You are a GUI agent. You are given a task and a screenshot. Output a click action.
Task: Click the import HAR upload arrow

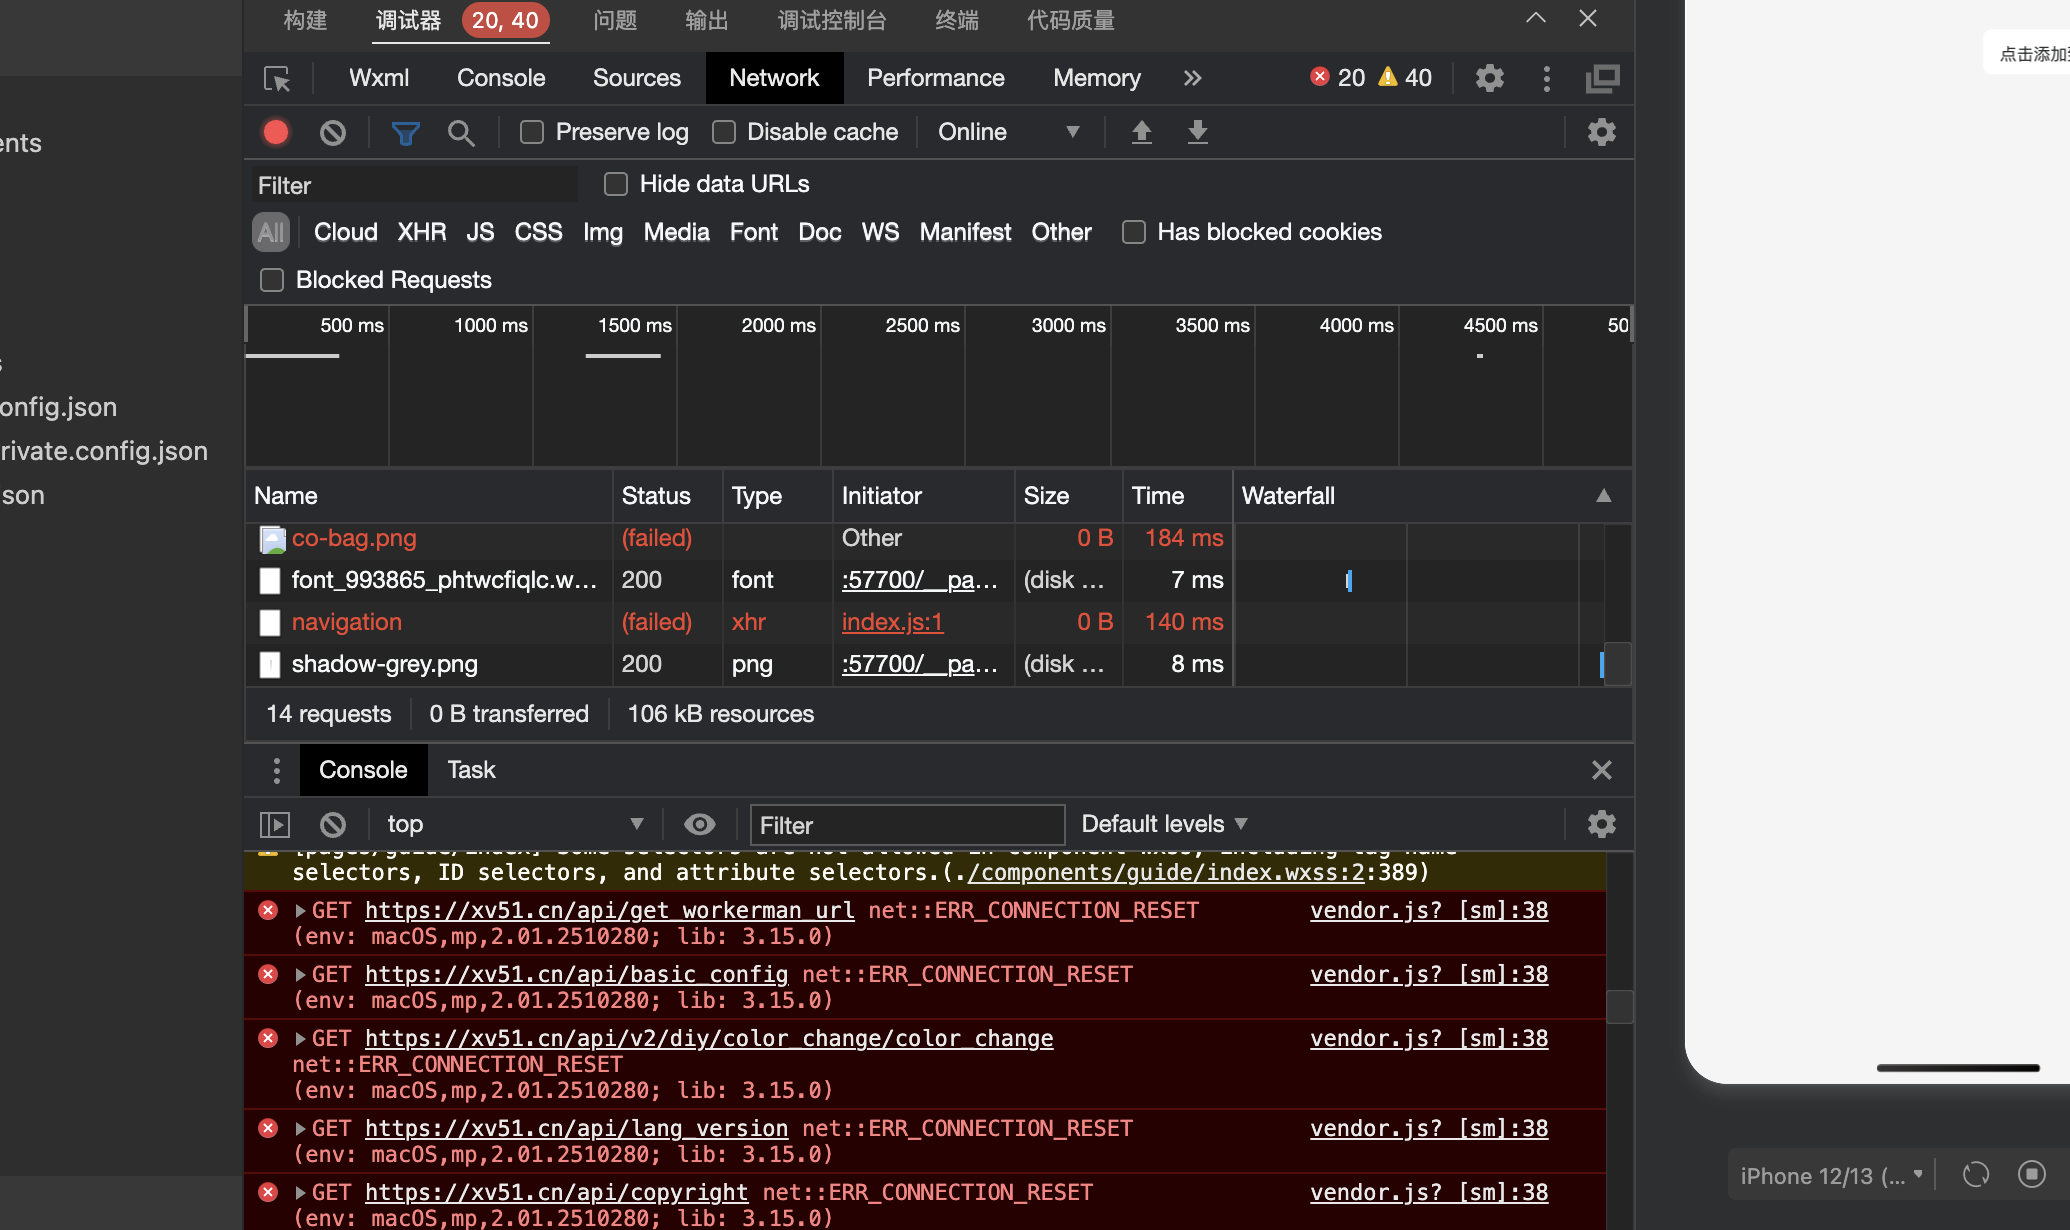tap(1141, 132)
